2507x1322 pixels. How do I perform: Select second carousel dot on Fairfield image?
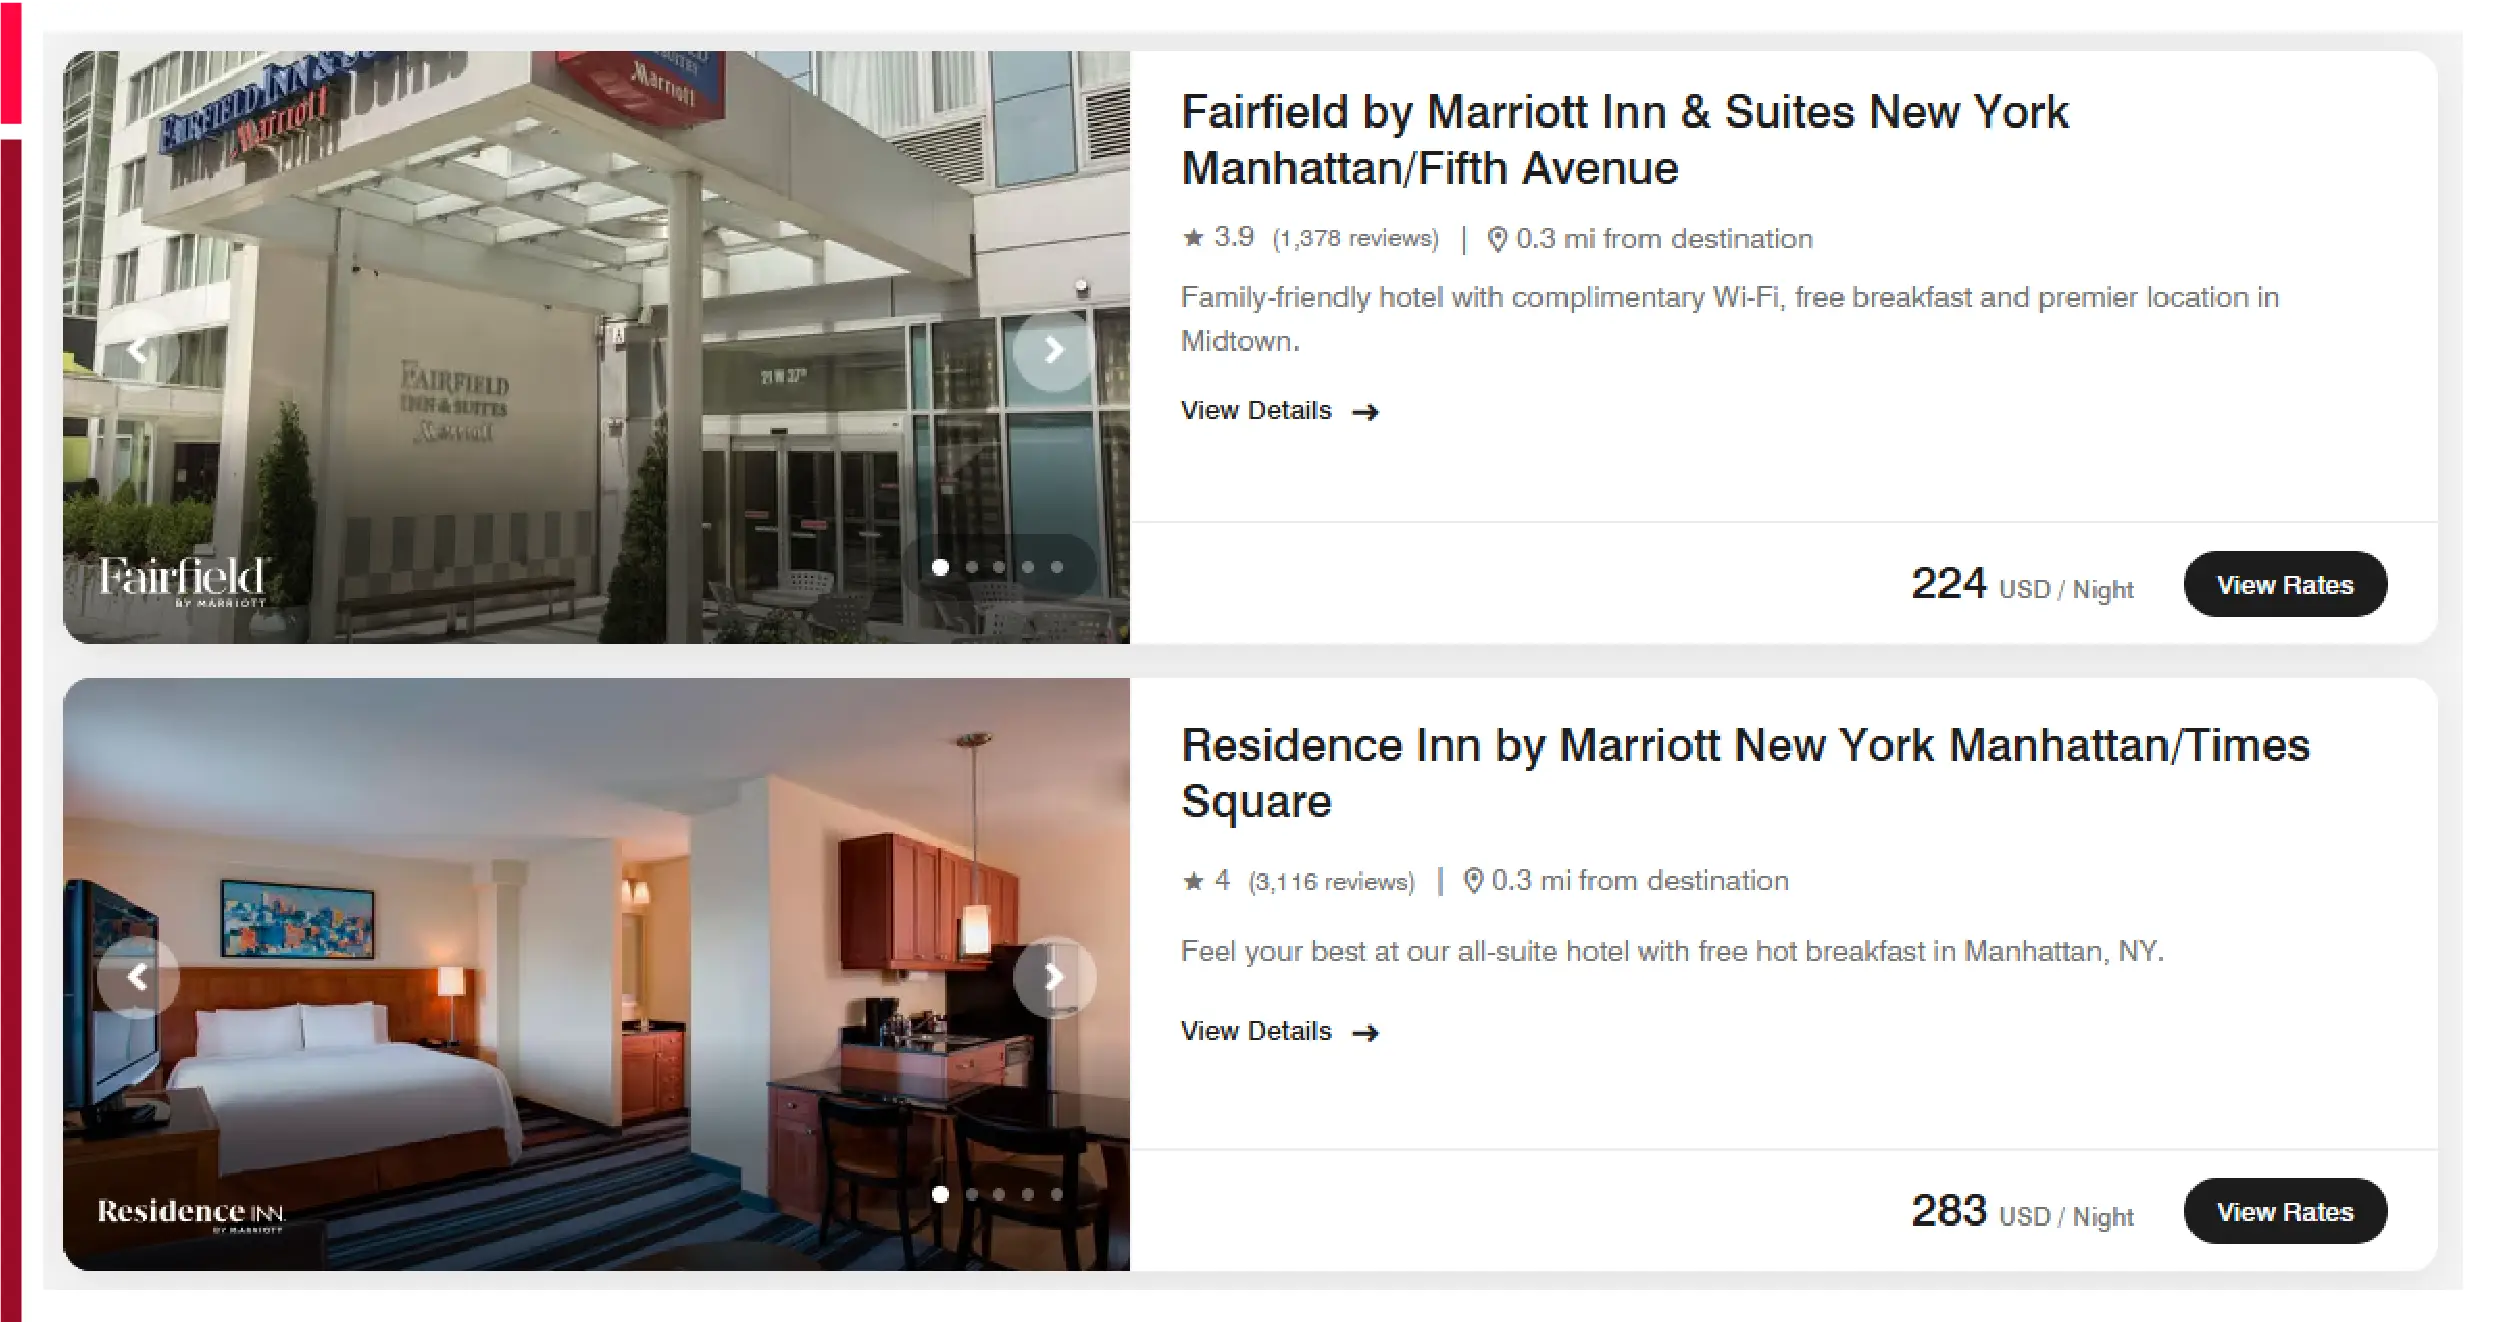click(971, 567)
